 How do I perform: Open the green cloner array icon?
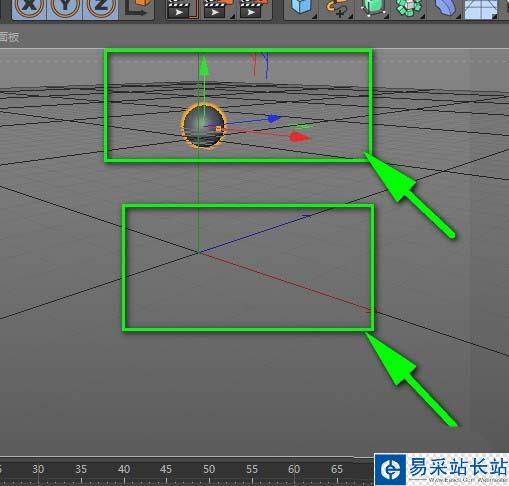click(409, 8)
